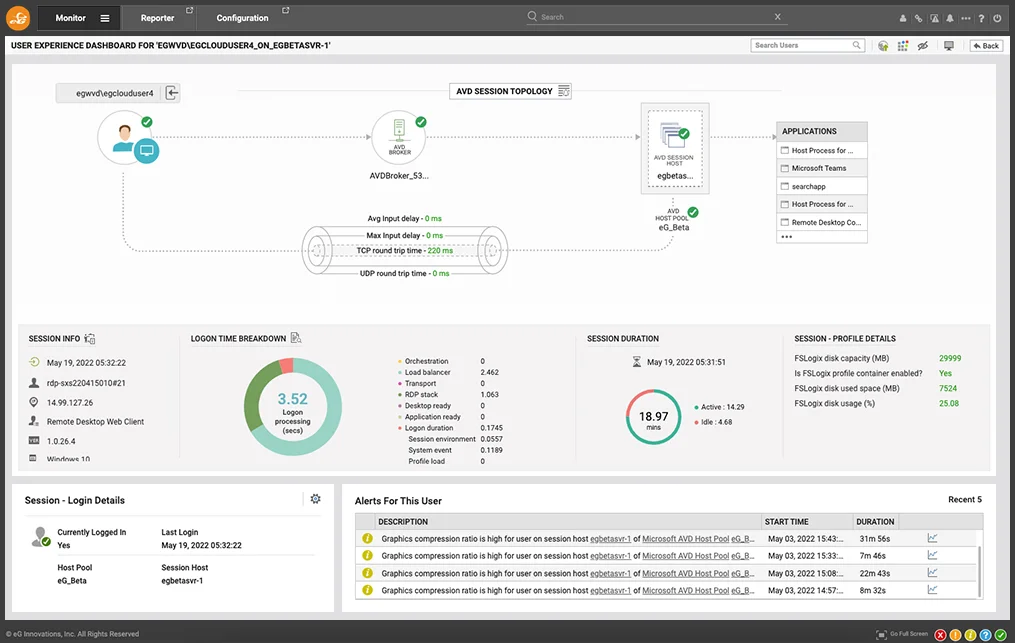1015x643 pixels.
Task: Open the SESSION INFO details icon
Action: click(x=90, y=339)
